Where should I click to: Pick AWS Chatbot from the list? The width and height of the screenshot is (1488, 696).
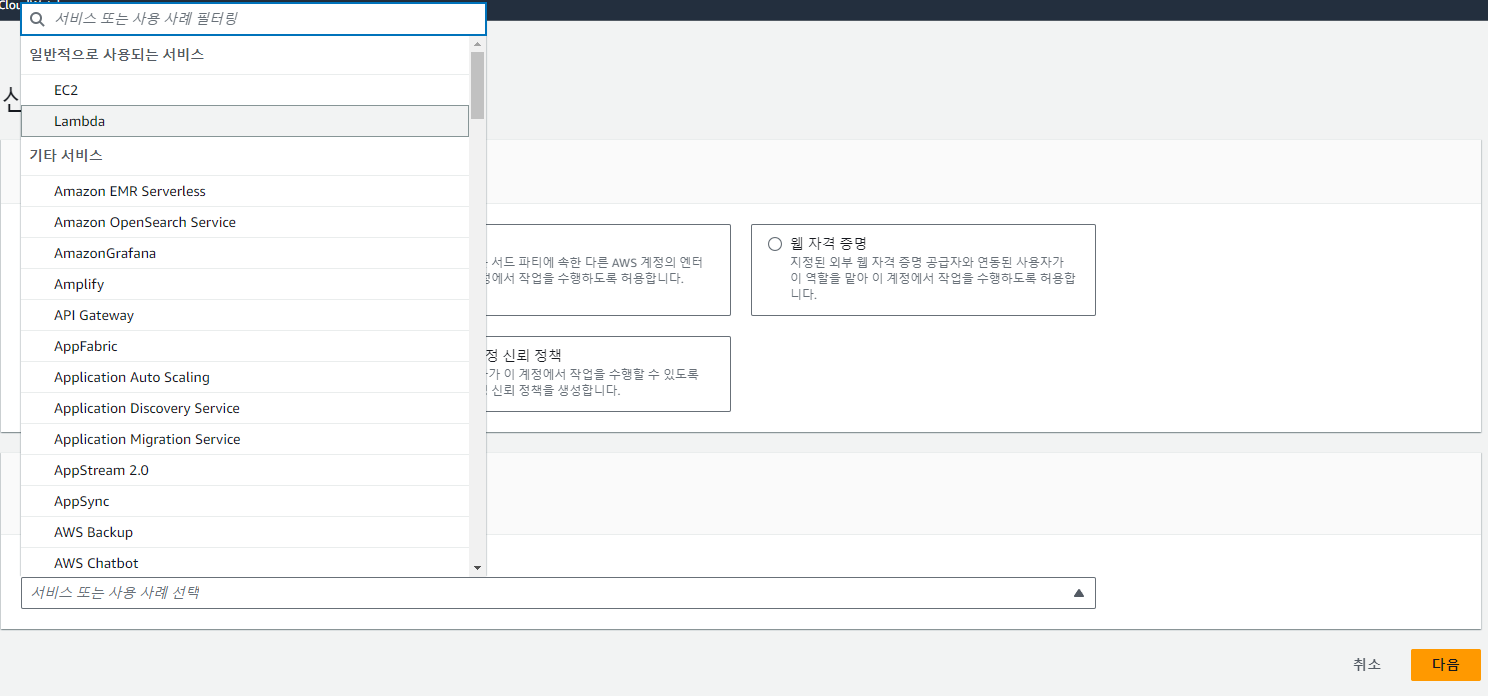245,563
